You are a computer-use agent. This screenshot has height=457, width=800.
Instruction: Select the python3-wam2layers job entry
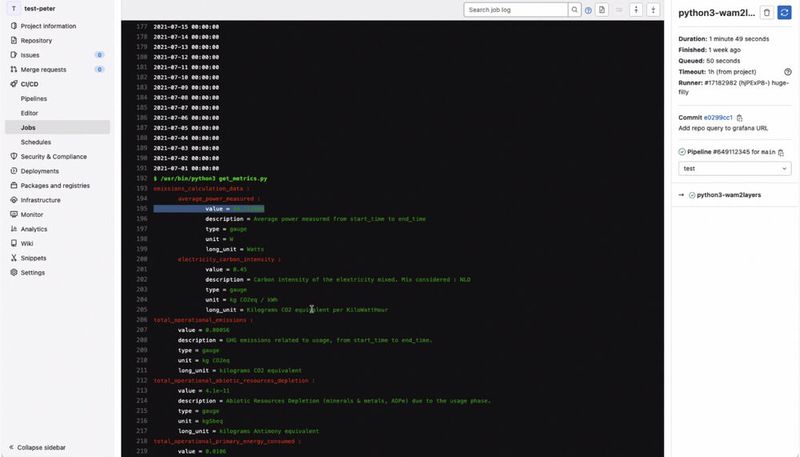click(x=728, y=195)
